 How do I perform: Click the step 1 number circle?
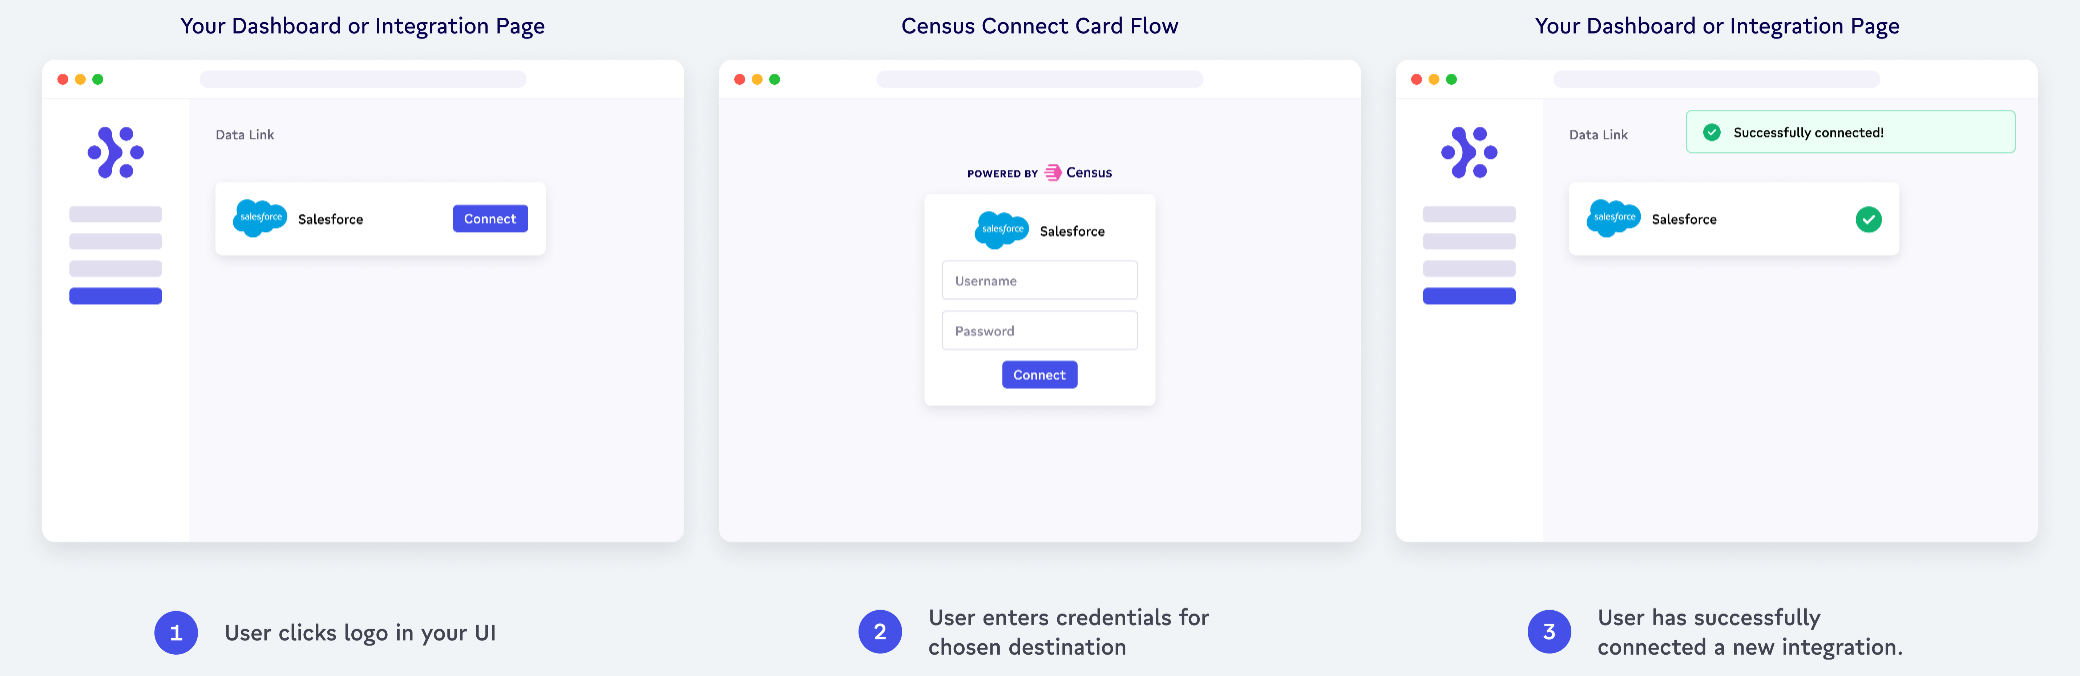click(176, 633)
